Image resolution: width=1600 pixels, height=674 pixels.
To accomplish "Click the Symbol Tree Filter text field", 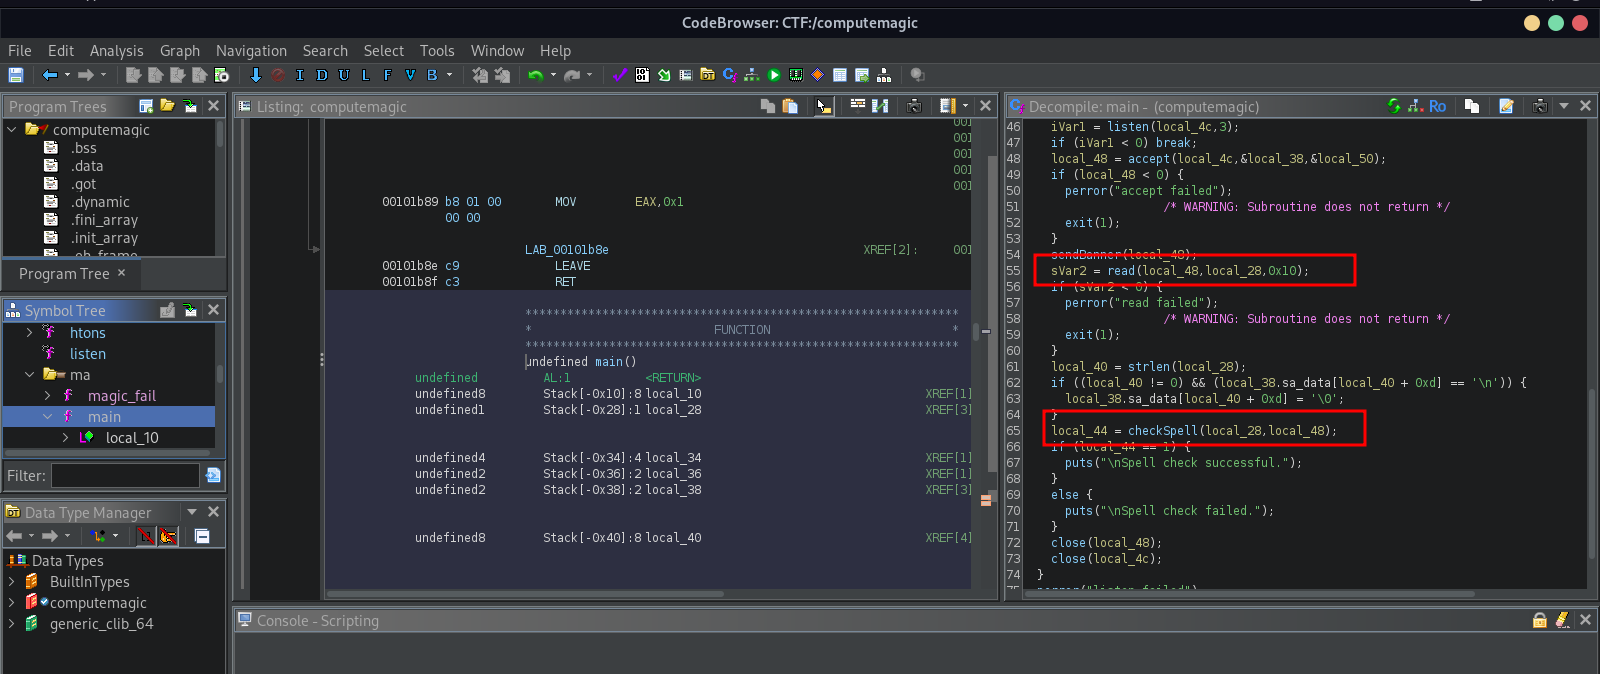I will (125, 476).
